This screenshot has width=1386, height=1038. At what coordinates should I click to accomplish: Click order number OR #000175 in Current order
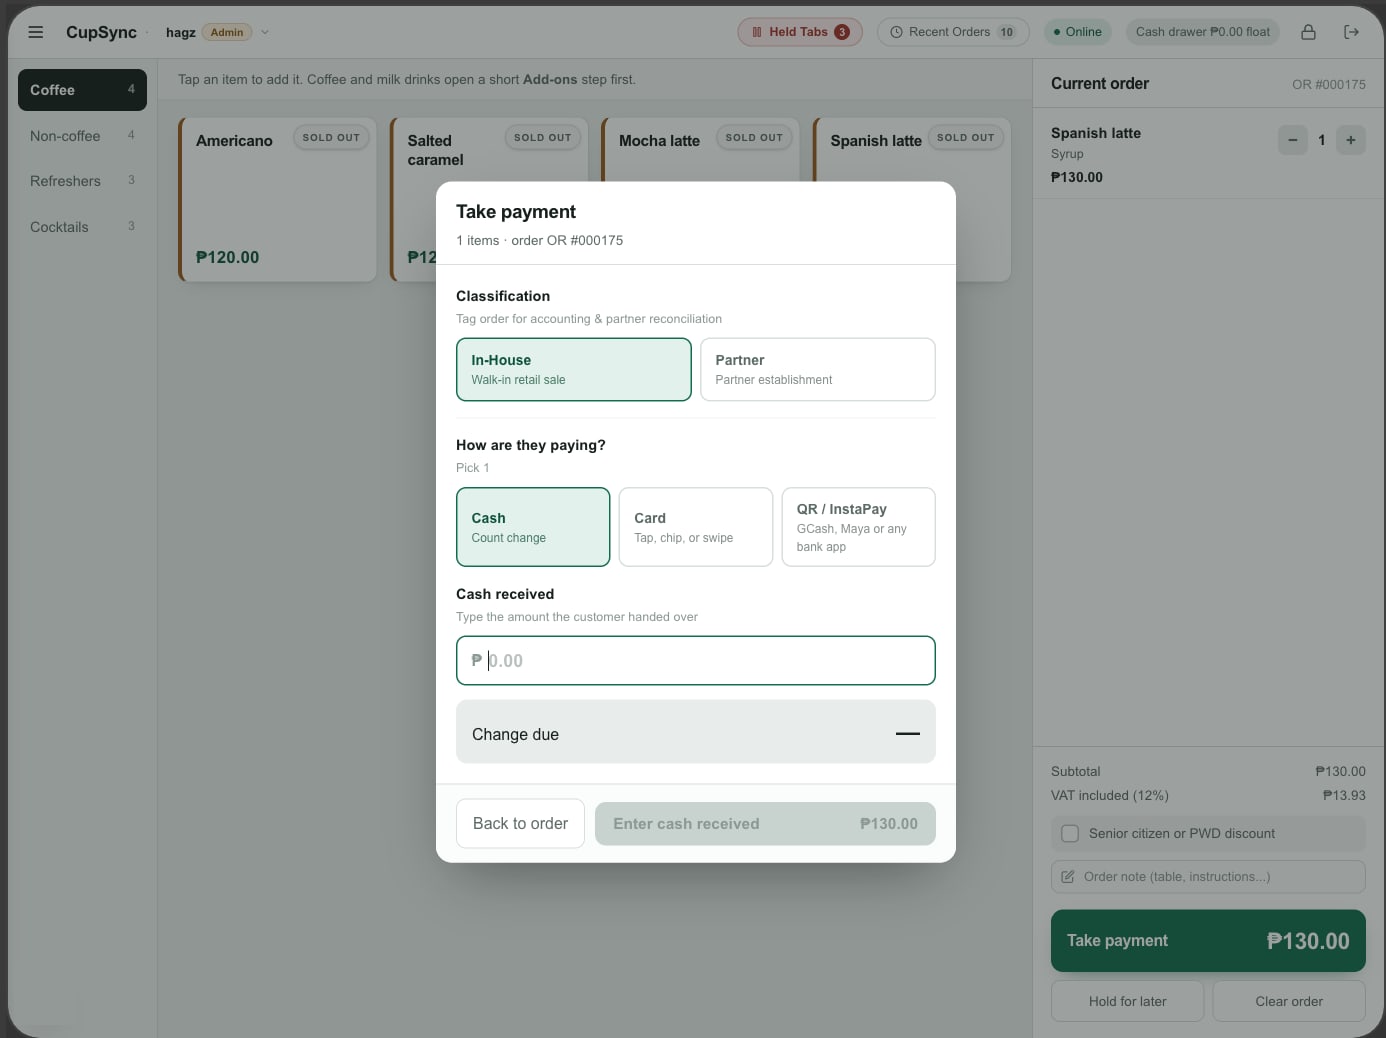1328,84
